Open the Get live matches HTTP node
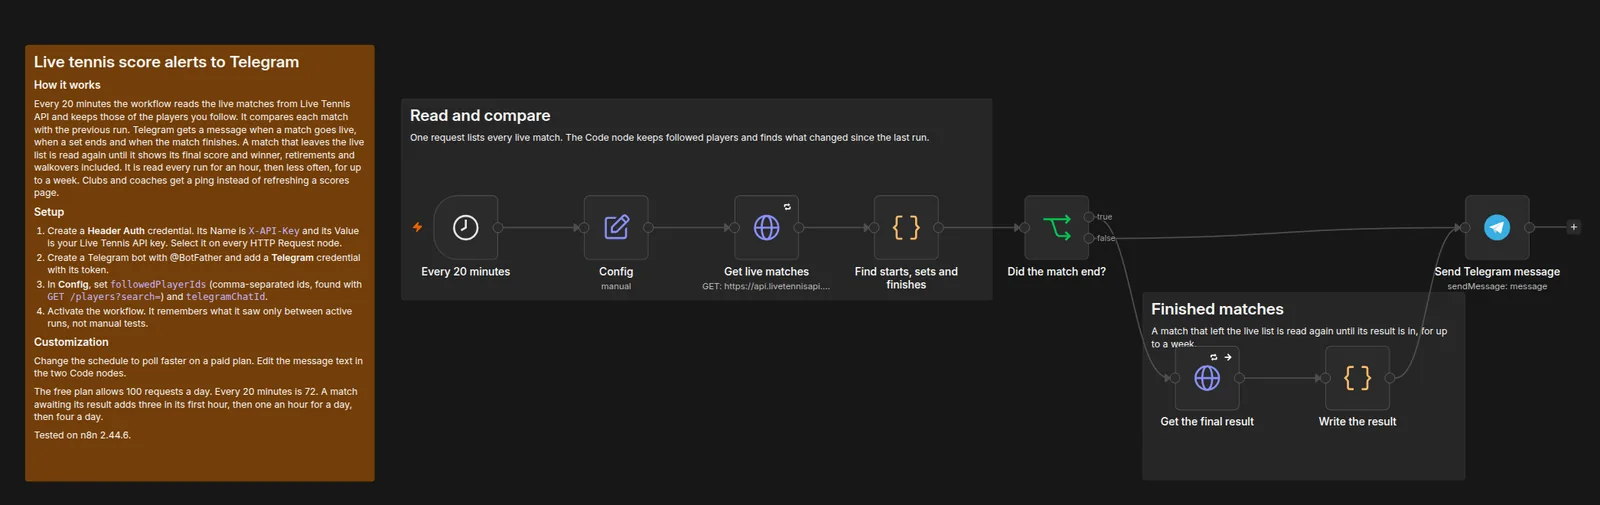 [x=766, y=228]
